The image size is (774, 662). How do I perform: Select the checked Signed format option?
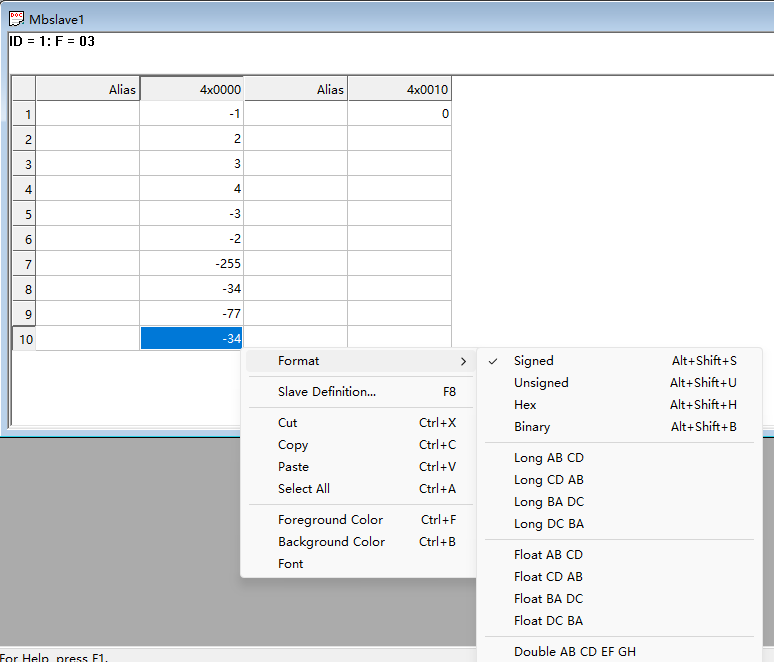(533, 361)
